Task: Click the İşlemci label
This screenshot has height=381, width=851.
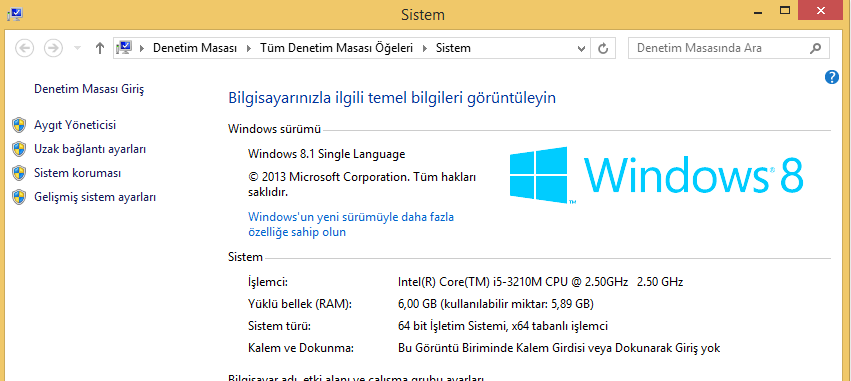Action: 267,282
